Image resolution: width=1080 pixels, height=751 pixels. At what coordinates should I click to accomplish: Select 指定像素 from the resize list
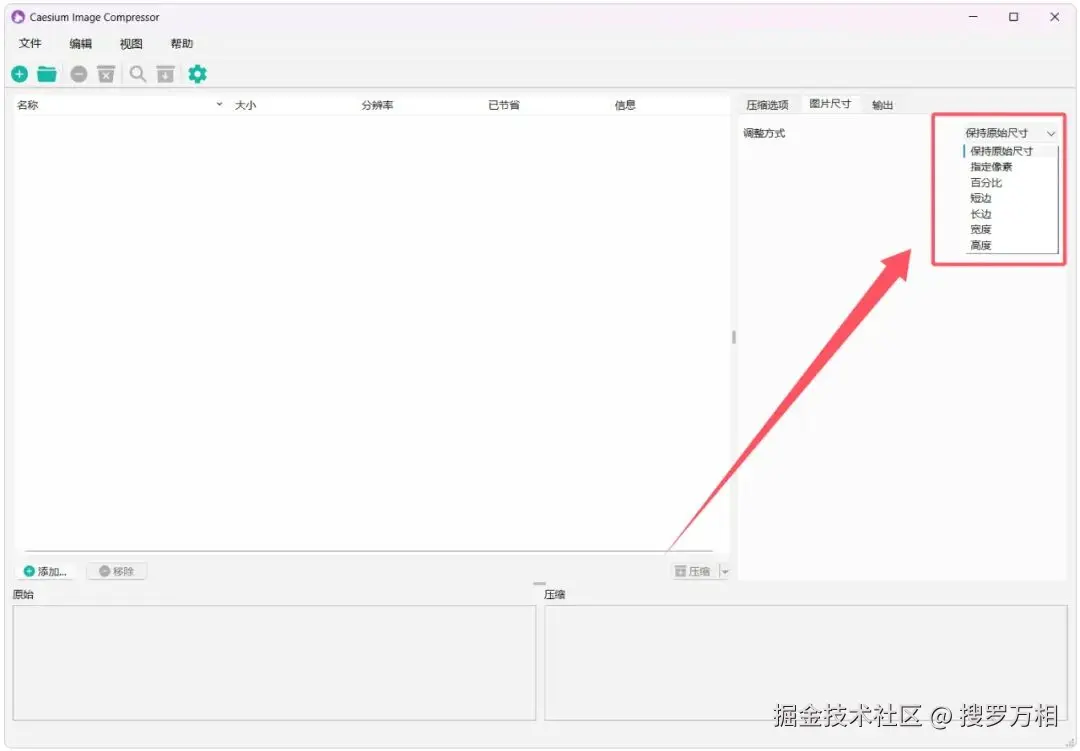990,166
